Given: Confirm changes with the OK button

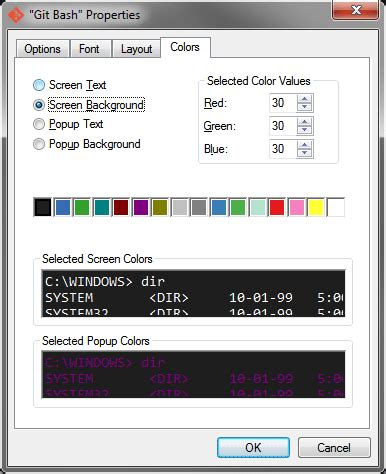Looking at the screenshot, I should tap(253, 447).
